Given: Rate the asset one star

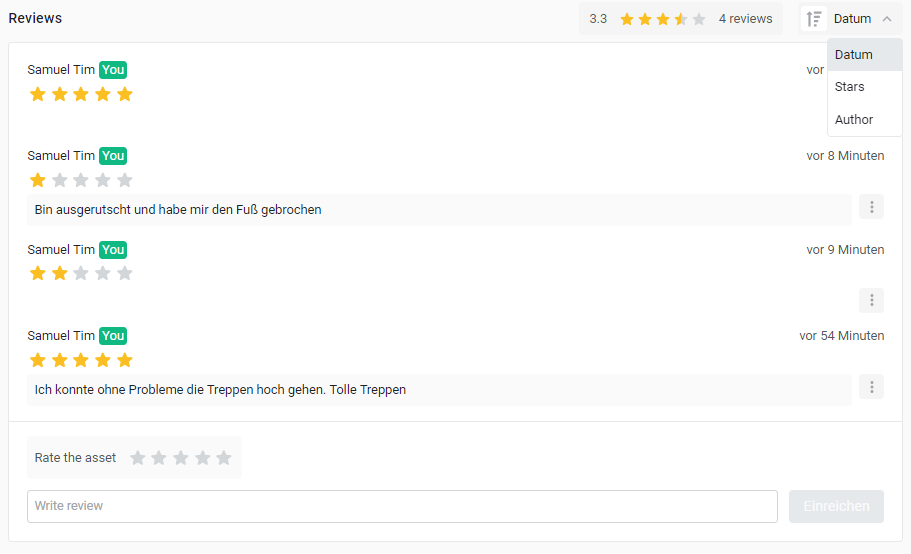Looking at the screenshot, I should tap(138, 458).
